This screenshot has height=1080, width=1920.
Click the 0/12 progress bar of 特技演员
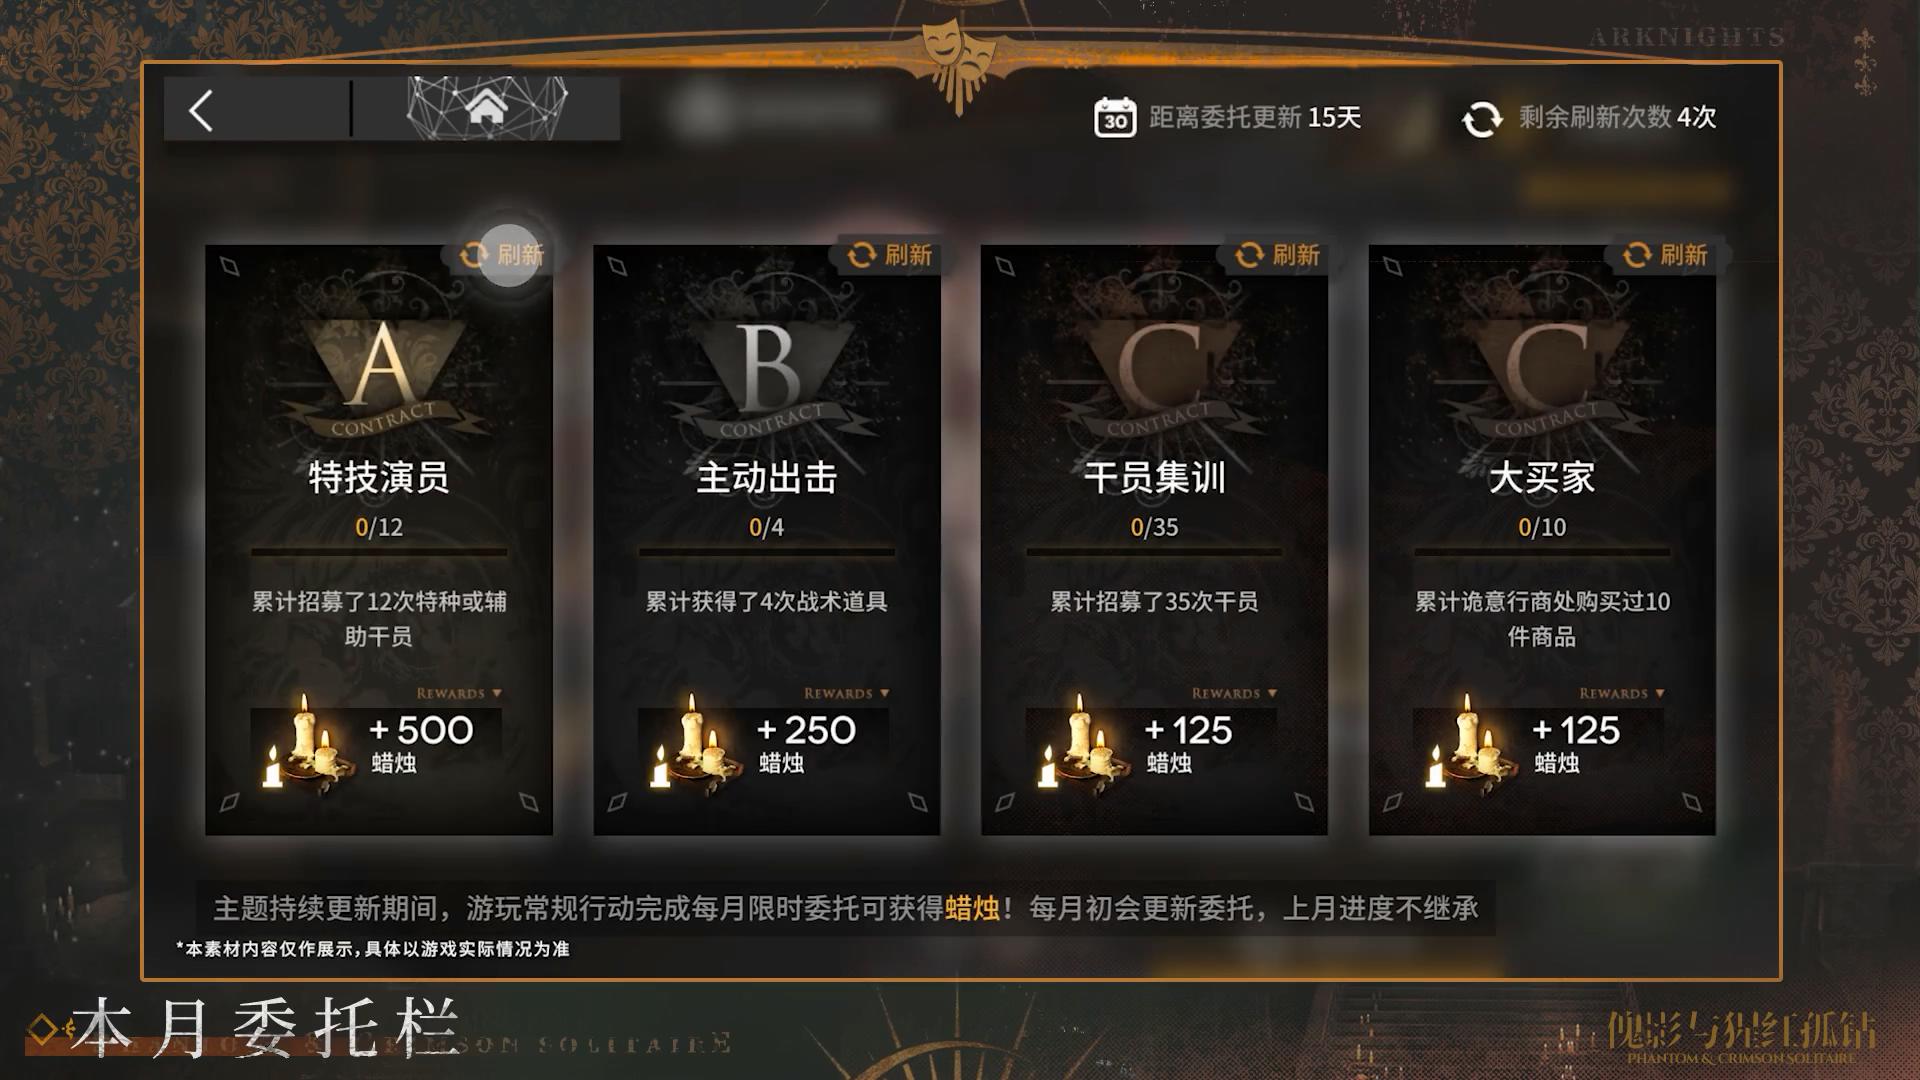379,551
